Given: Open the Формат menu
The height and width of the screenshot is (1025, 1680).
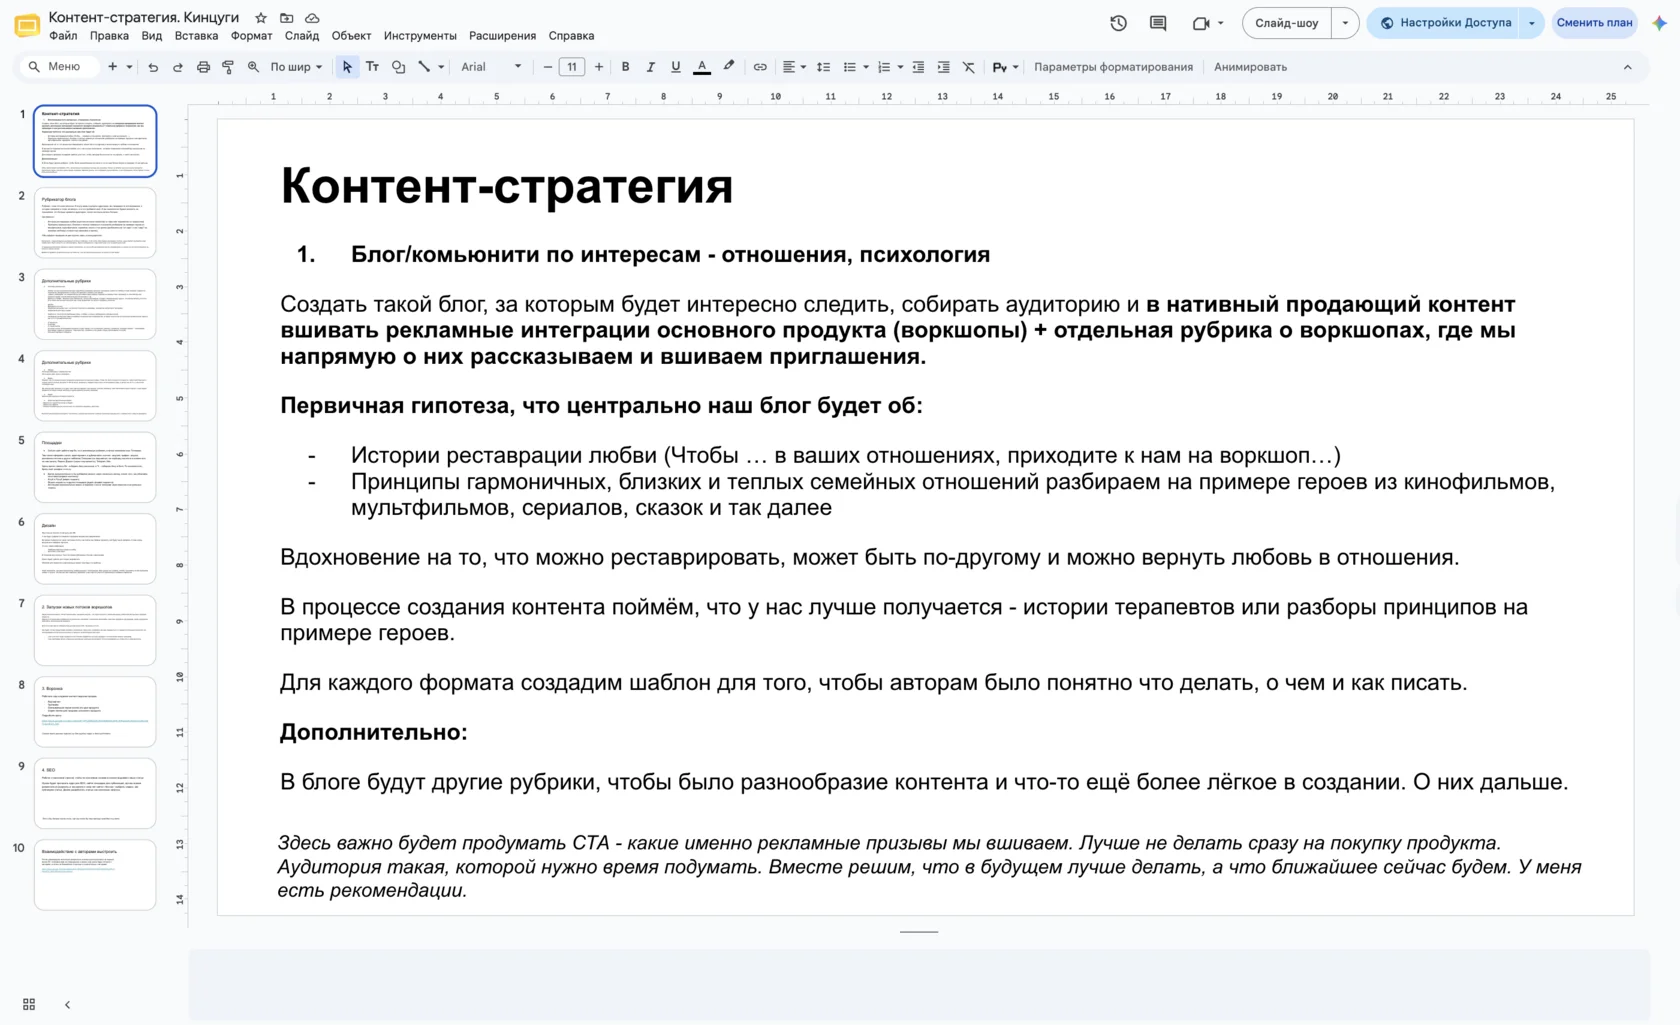Looking at the screenshot, I should tap(251, 35).
